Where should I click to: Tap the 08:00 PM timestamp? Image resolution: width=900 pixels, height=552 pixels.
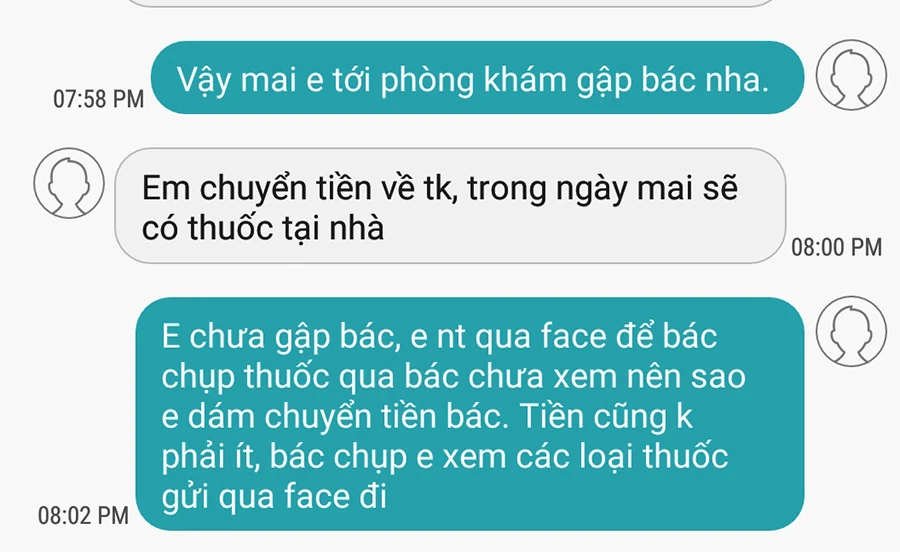836,247
